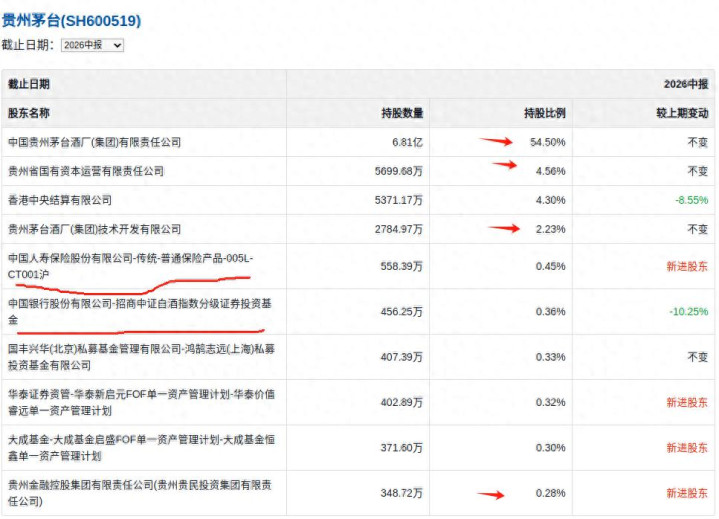The width and height of the screenshot is (719, 519).
Task: Click the 0.30% ownership ratio
Action: (x=550, y=447)
